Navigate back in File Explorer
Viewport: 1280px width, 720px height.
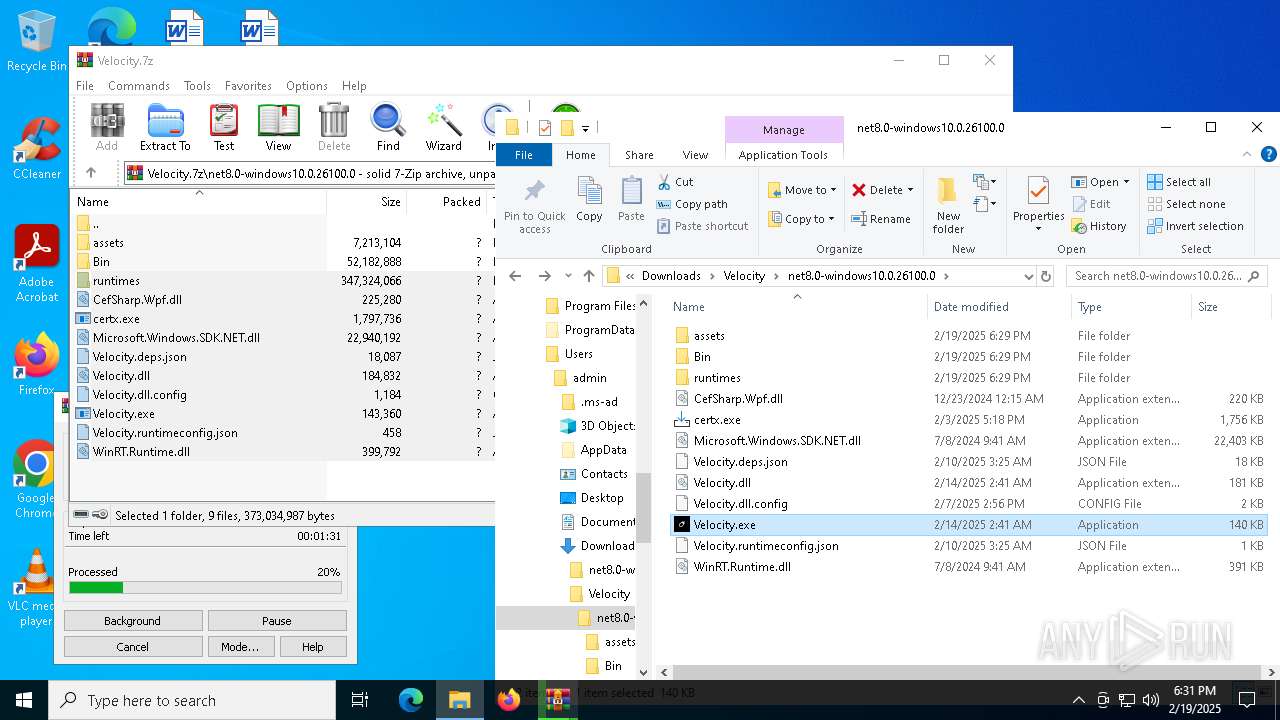[515, 276]
